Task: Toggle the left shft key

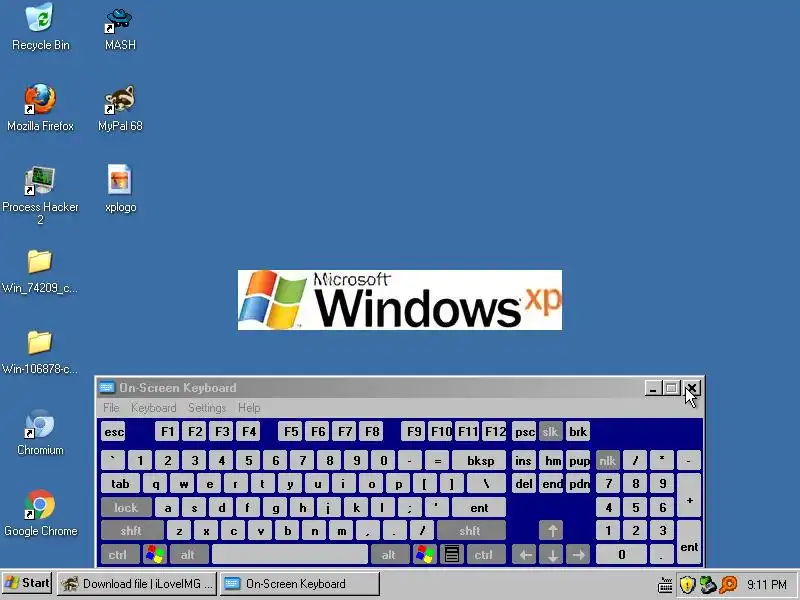Action: [132, 531]
